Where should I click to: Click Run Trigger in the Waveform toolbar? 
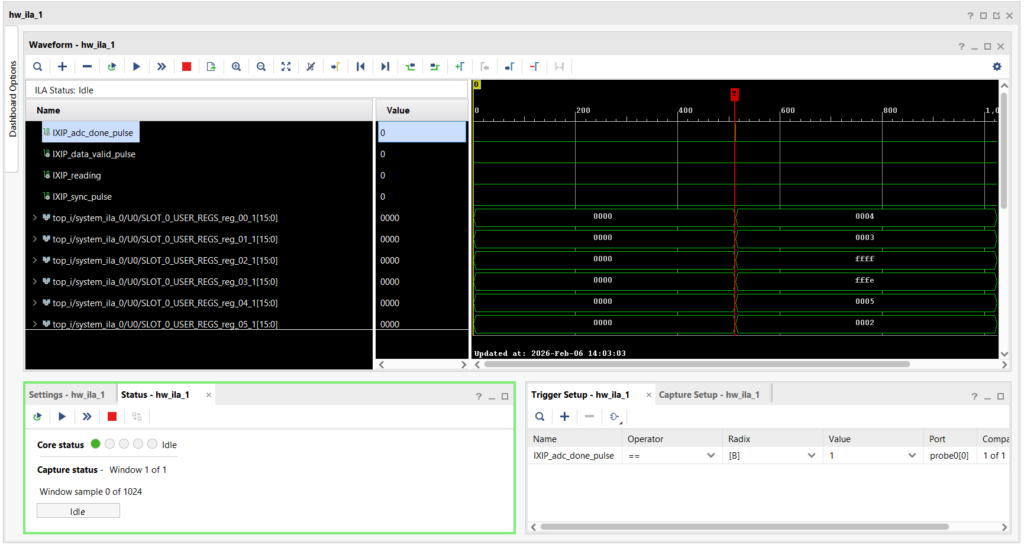pos(137,67)
